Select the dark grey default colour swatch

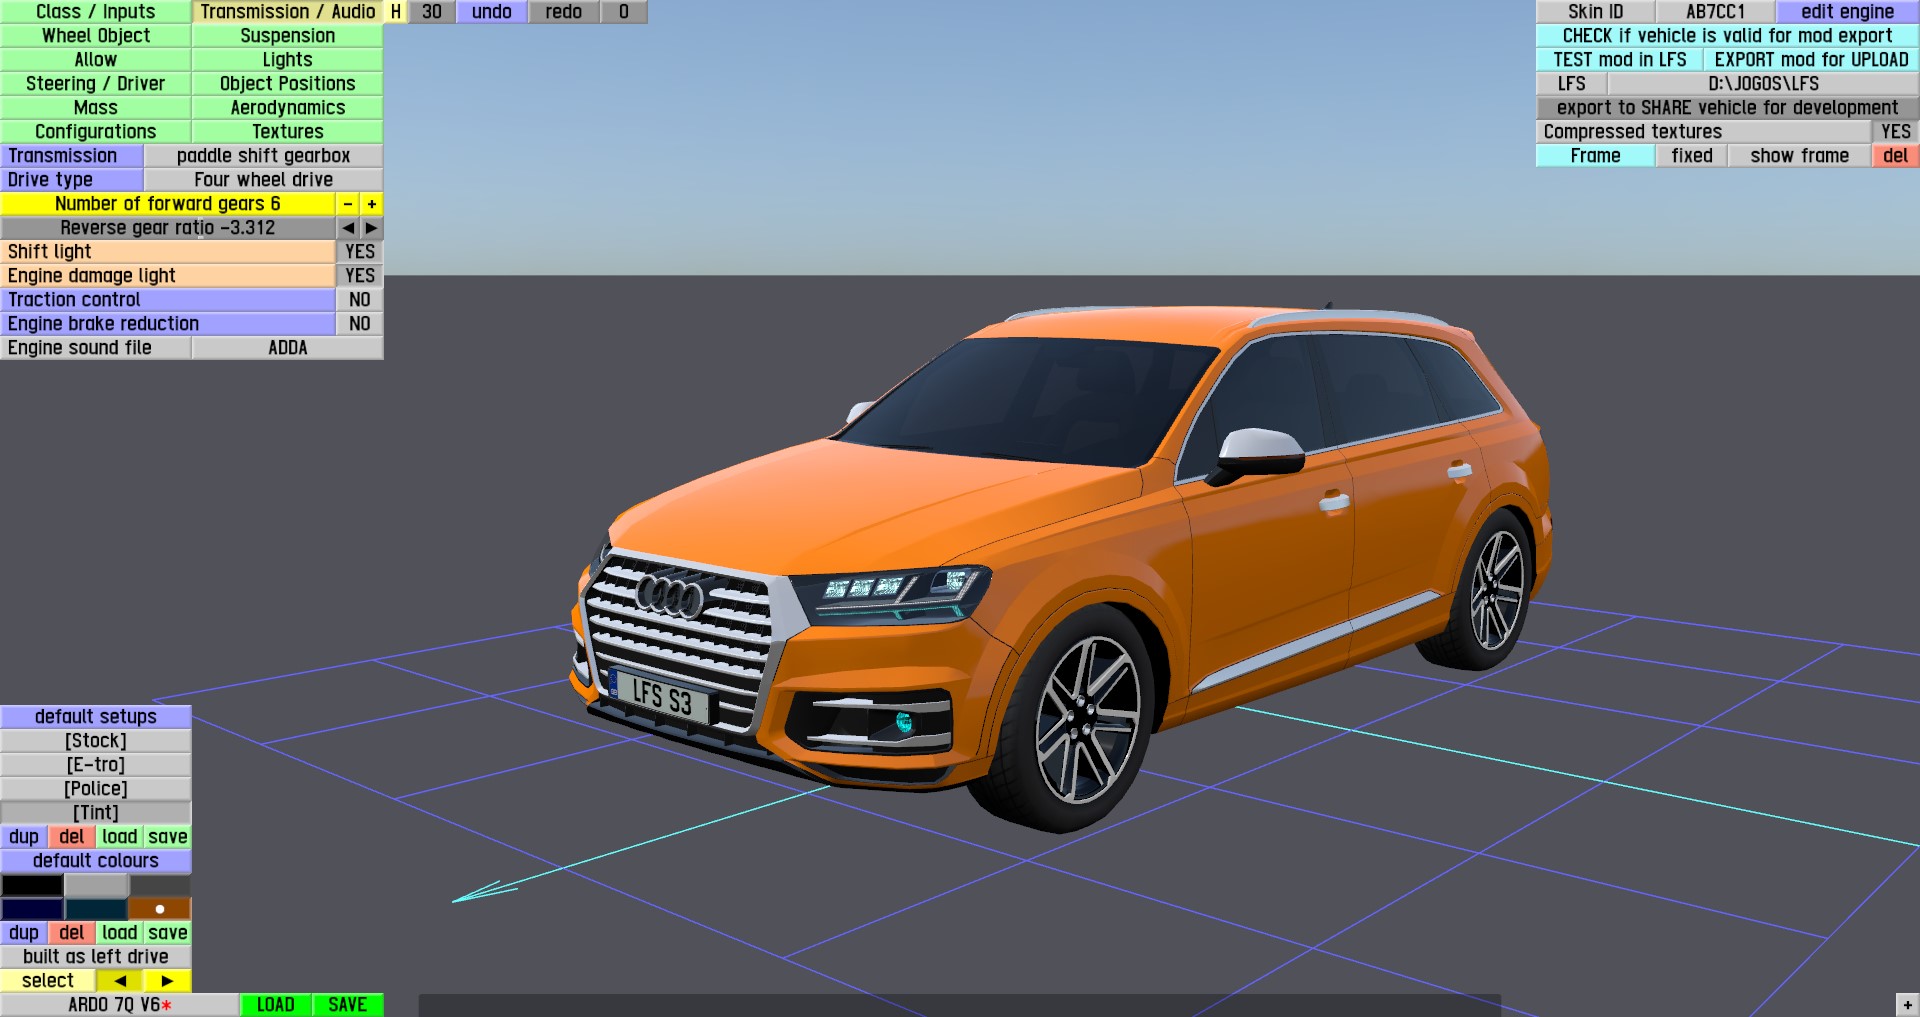[x=160, y=885]
